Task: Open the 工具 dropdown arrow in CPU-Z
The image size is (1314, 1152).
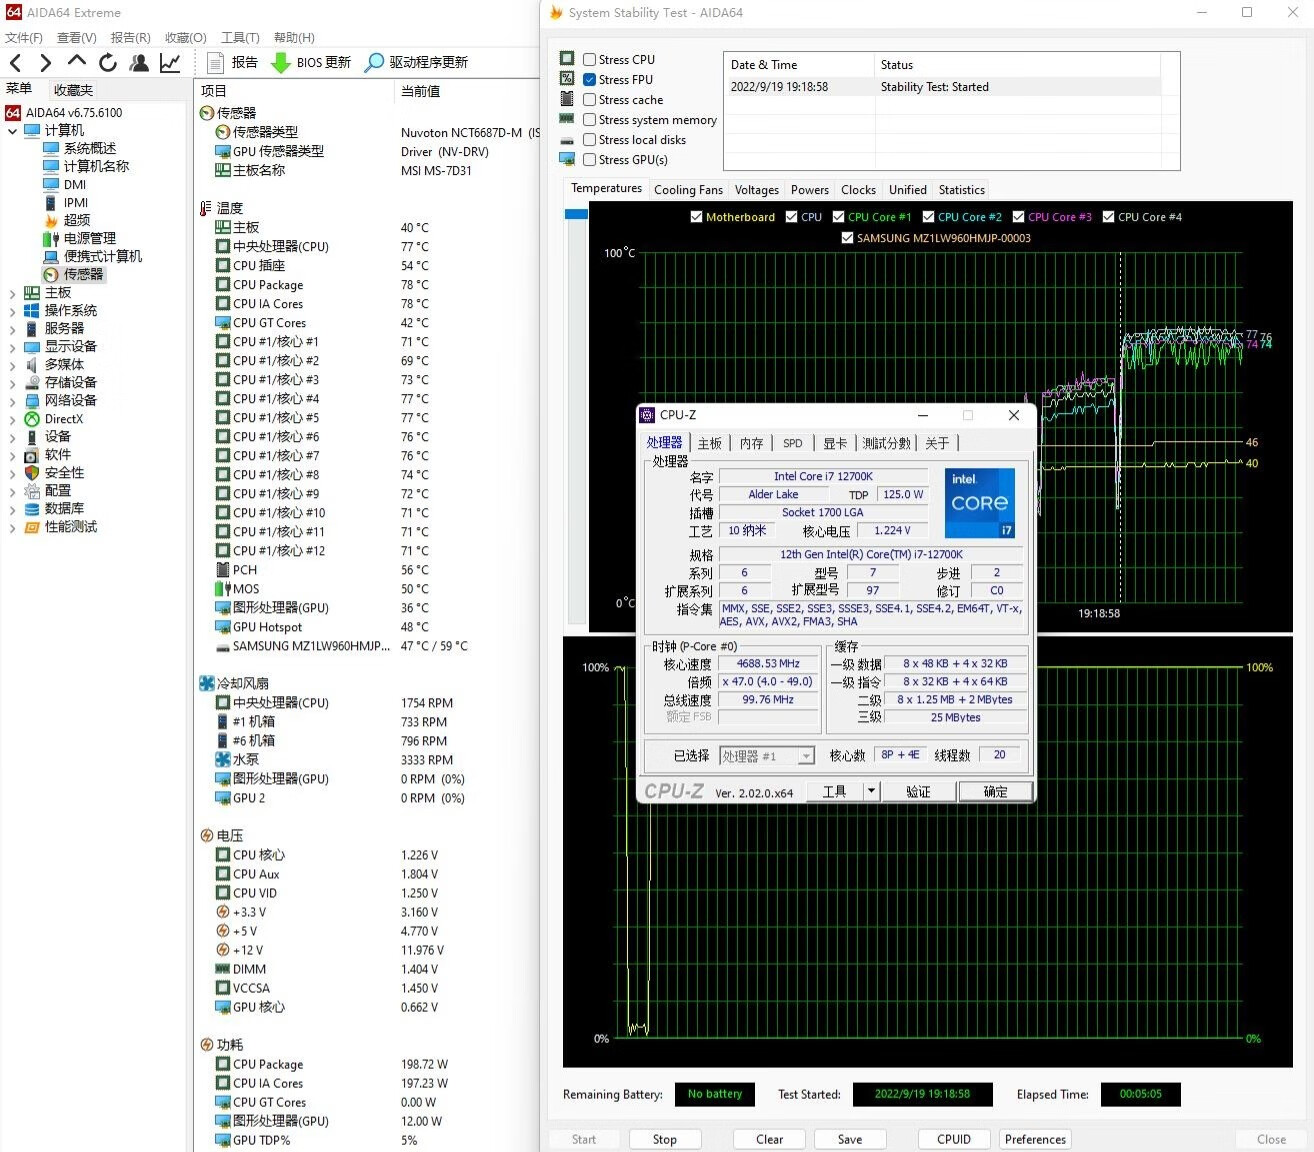Action: [x=871, y=791]
